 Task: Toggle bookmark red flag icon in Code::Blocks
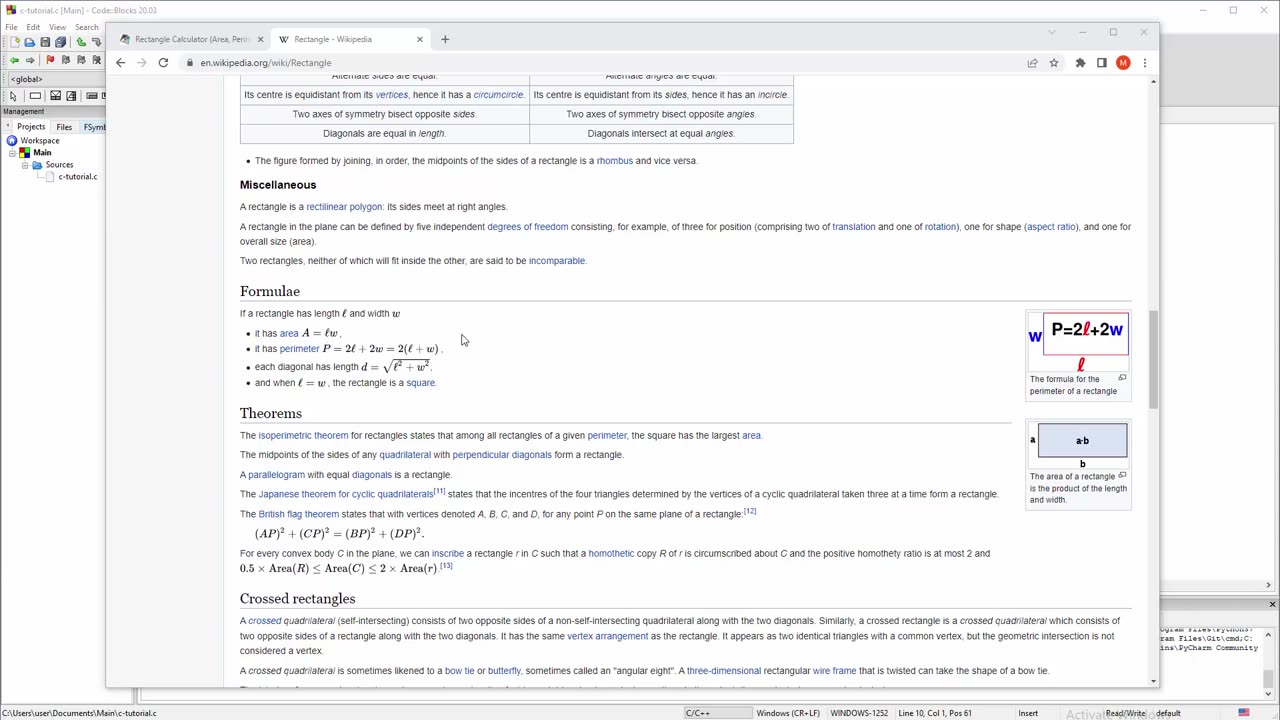(50, 60)
